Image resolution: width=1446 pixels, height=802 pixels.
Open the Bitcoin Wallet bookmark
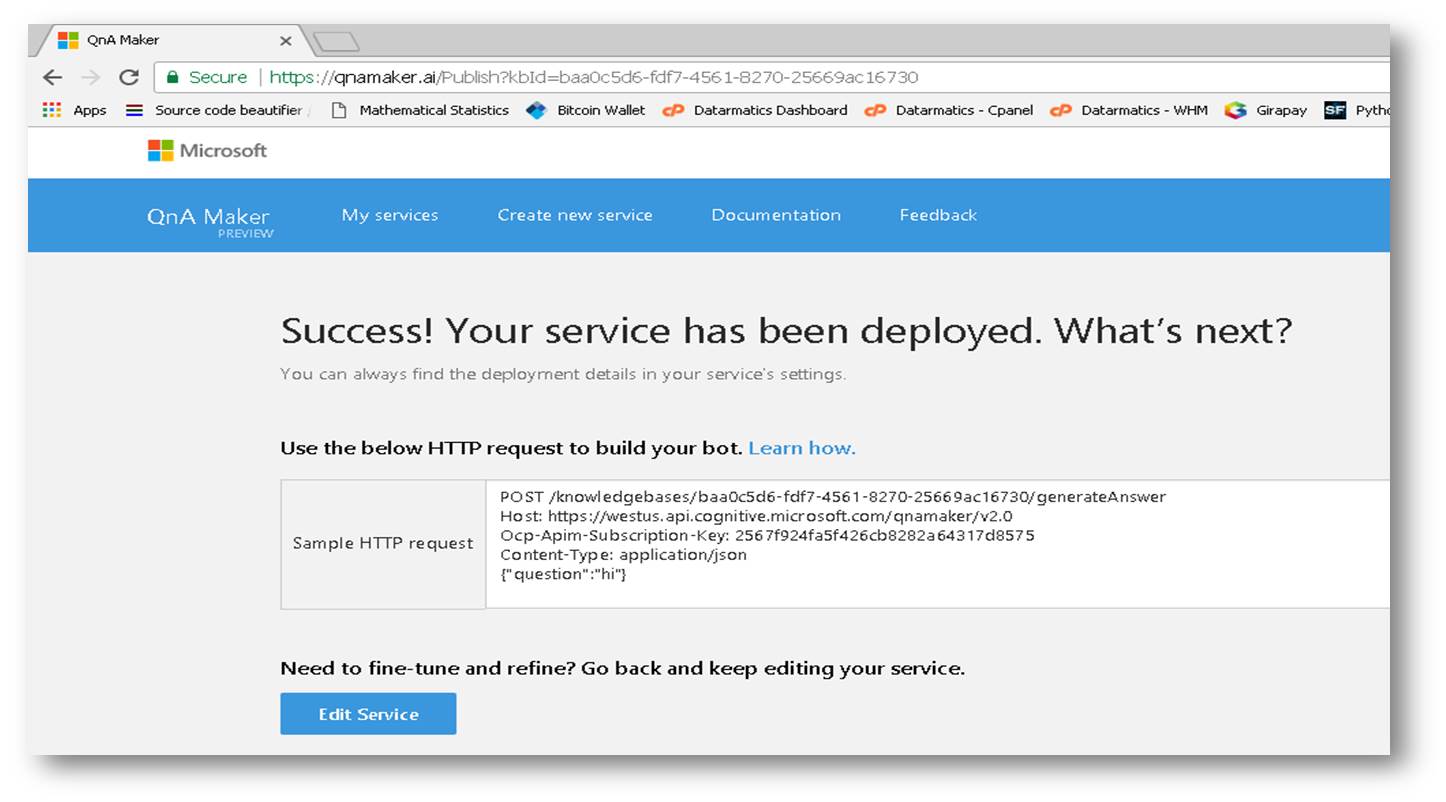587,110
